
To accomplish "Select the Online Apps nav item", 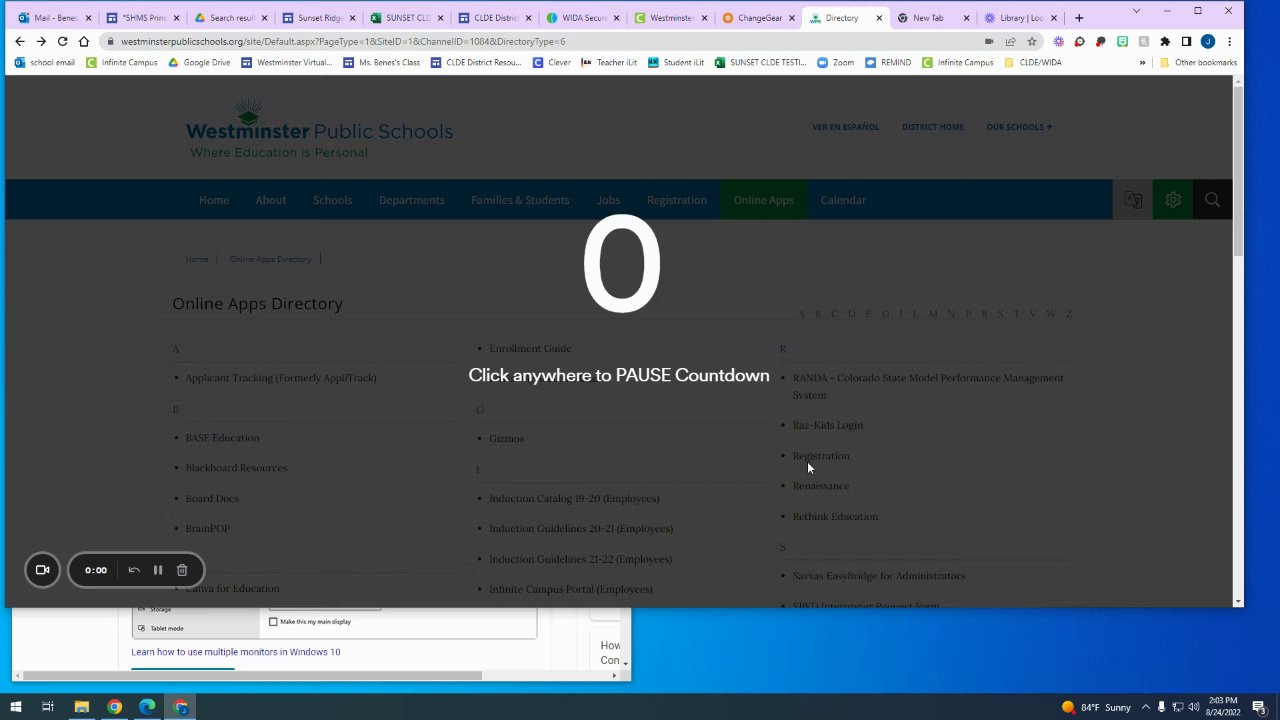I will pyautogui.click(x=763, y=200).
